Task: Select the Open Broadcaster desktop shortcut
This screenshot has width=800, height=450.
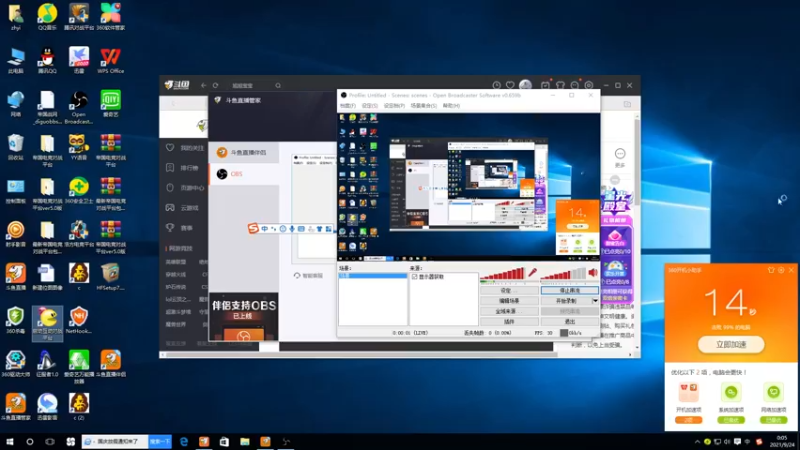Action: pyautogui.click(x=79, y=107)
